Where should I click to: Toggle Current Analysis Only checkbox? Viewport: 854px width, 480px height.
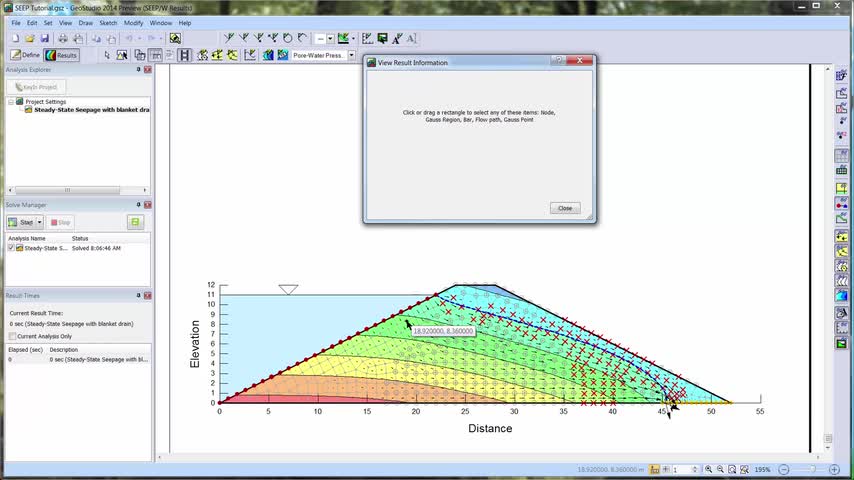click(13, 336)
